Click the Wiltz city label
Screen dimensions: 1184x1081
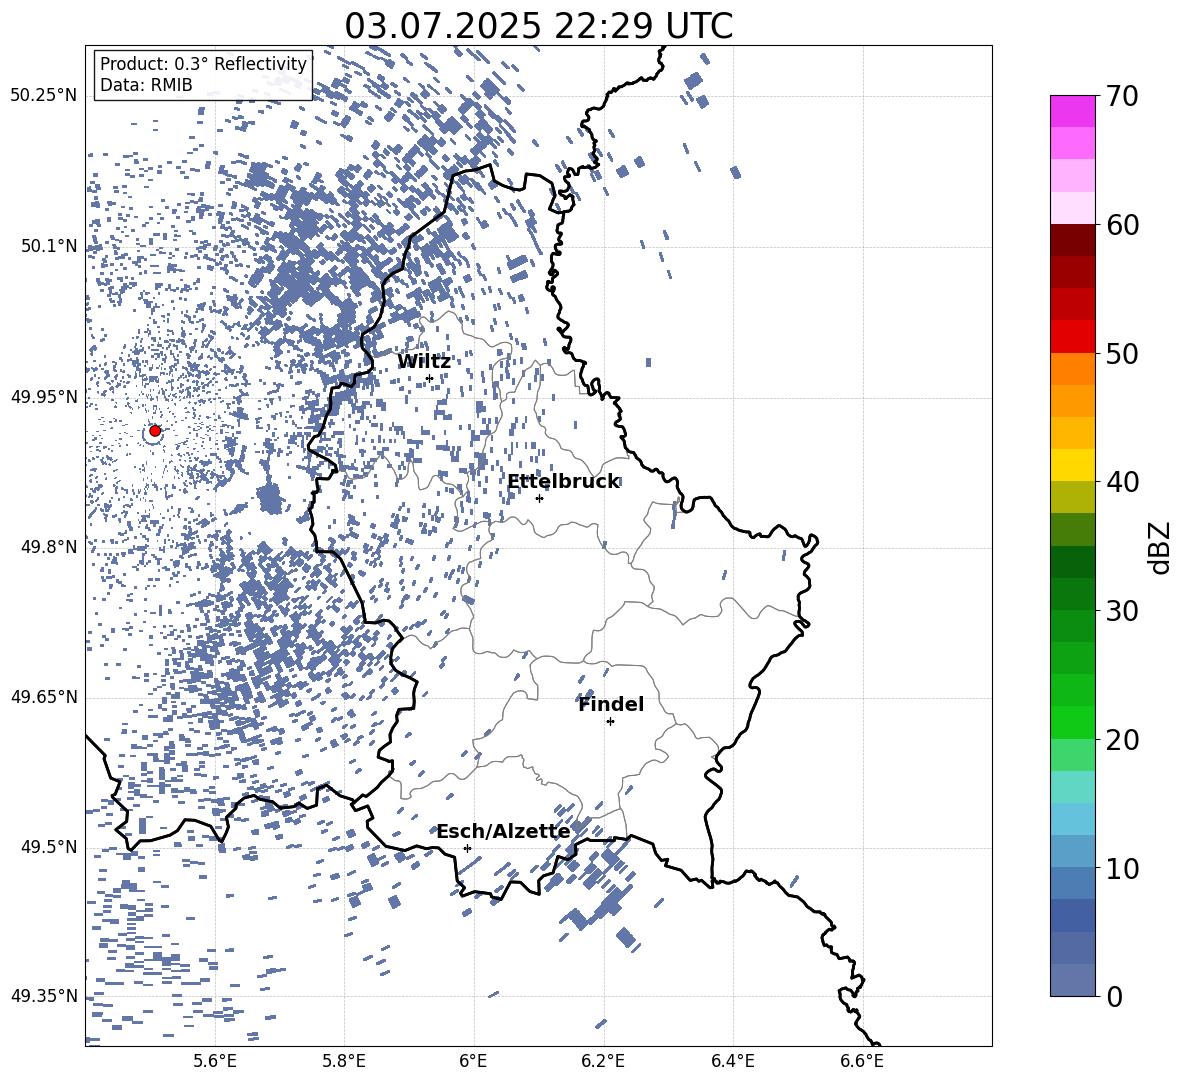pyautogui.click(x=424, y=362)
